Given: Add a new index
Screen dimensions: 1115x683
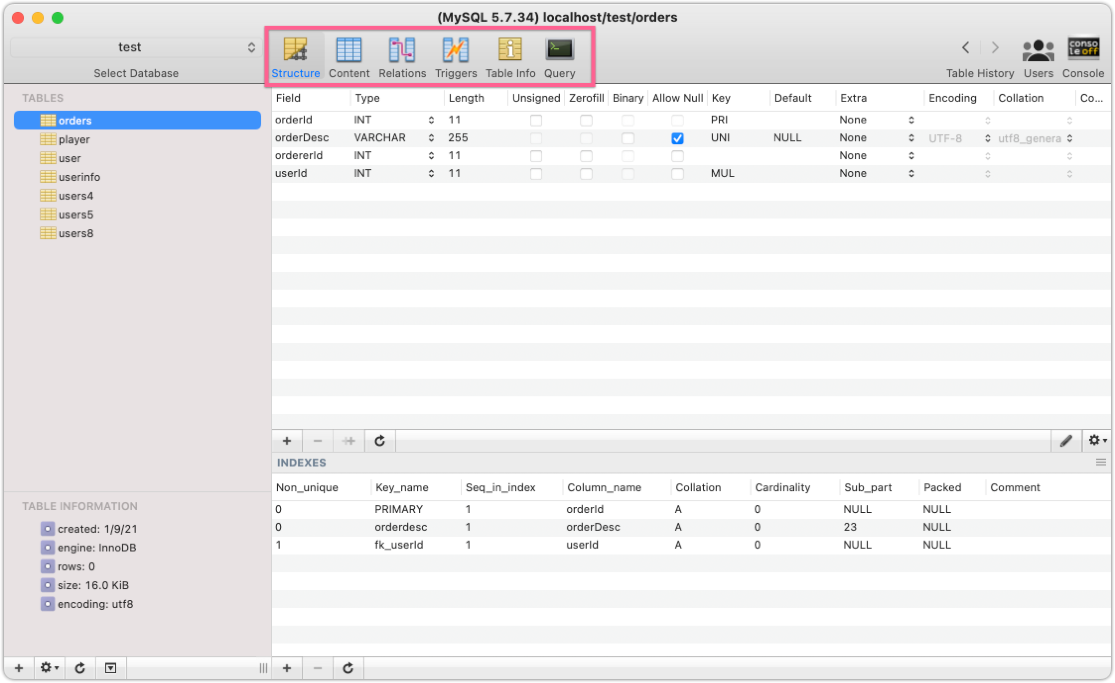Looking at the screenshot, I should 287,668.
